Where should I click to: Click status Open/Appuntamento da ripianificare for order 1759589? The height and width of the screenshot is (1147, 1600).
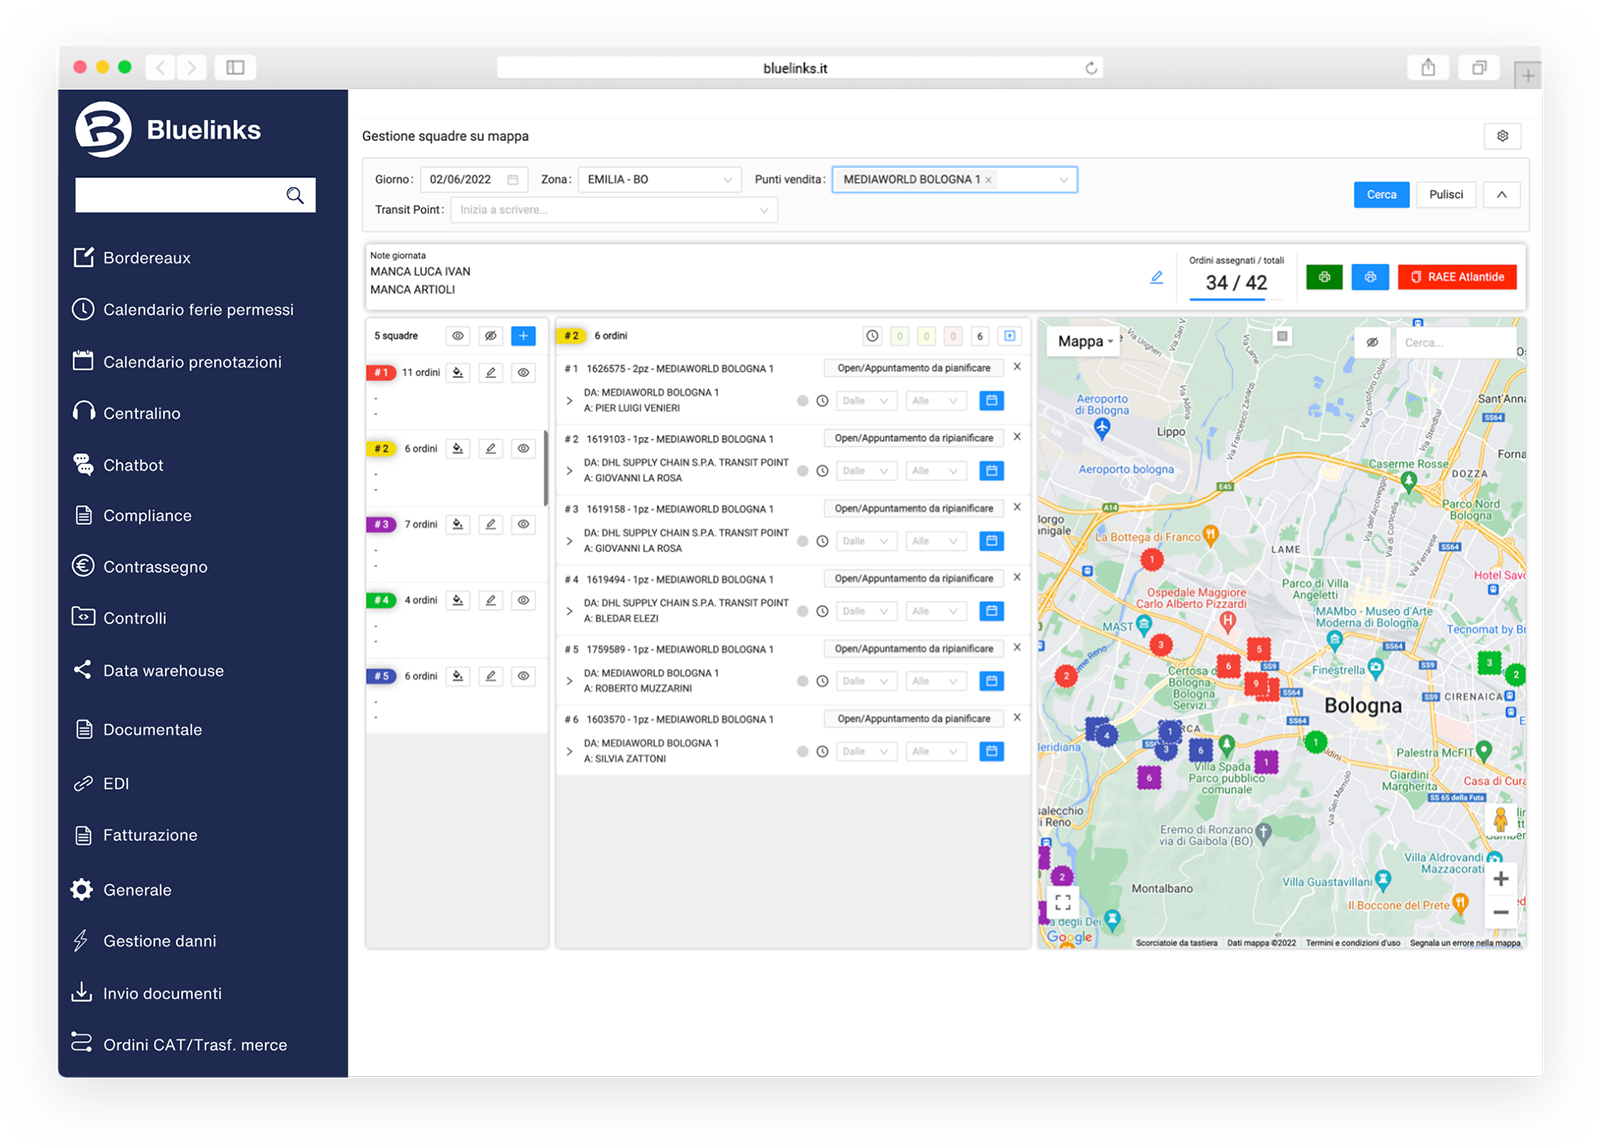(x=914, y=649)
